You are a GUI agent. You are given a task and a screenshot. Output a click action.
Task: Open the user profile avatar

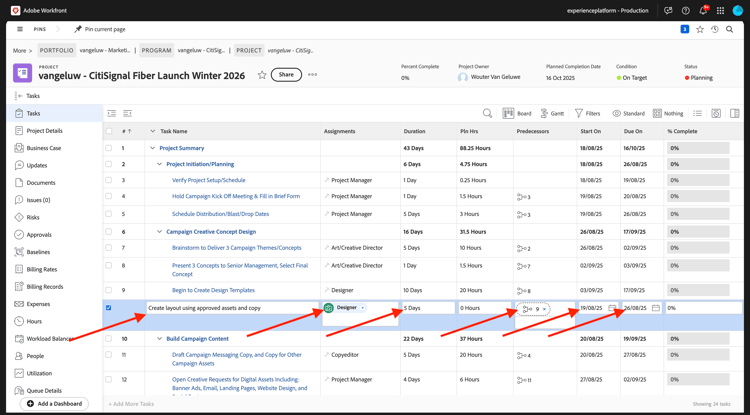(738, 11)
